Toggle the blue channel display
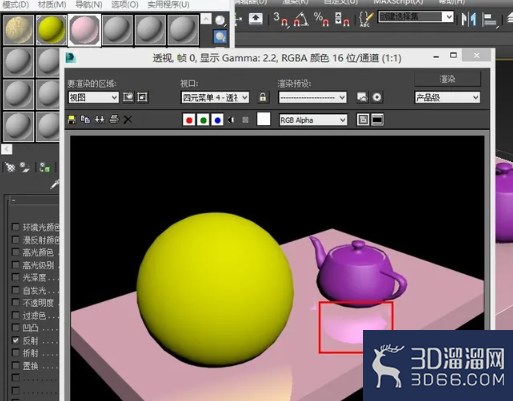This screenshot has width=513, height=401. [217, 120]
